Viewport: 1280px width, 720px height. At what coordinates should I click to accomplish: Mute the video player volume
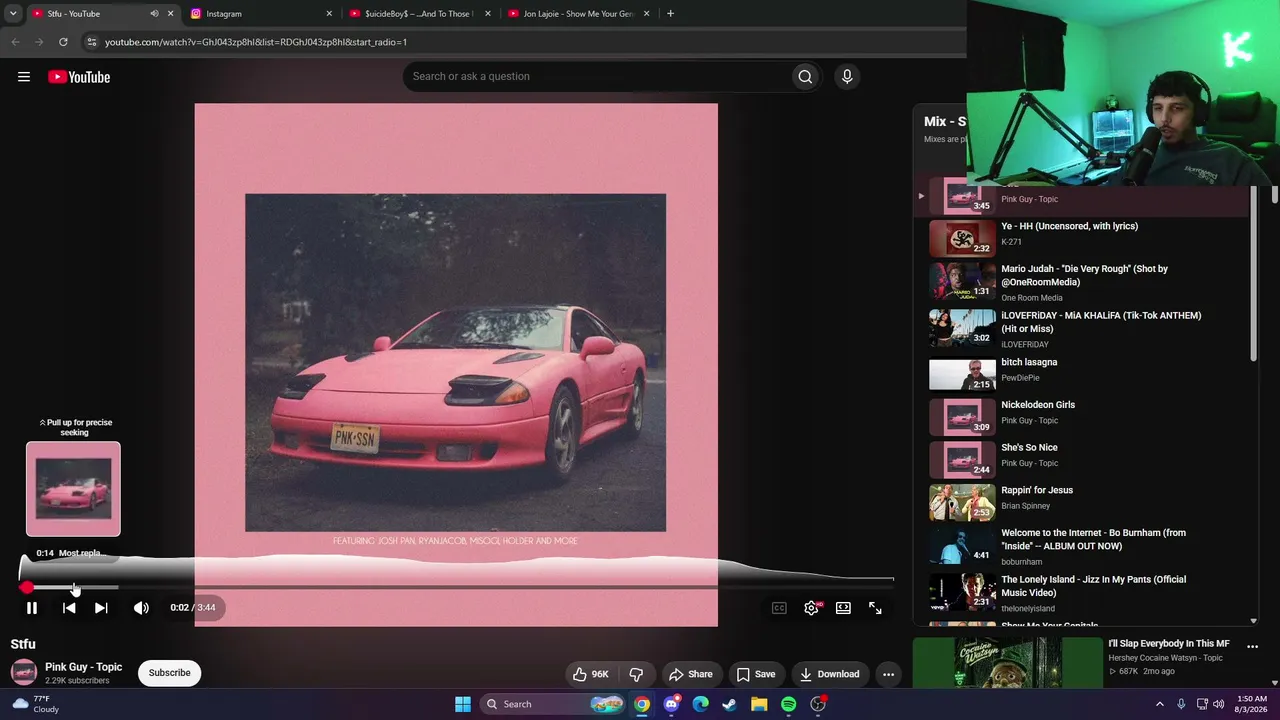(141, 607)
